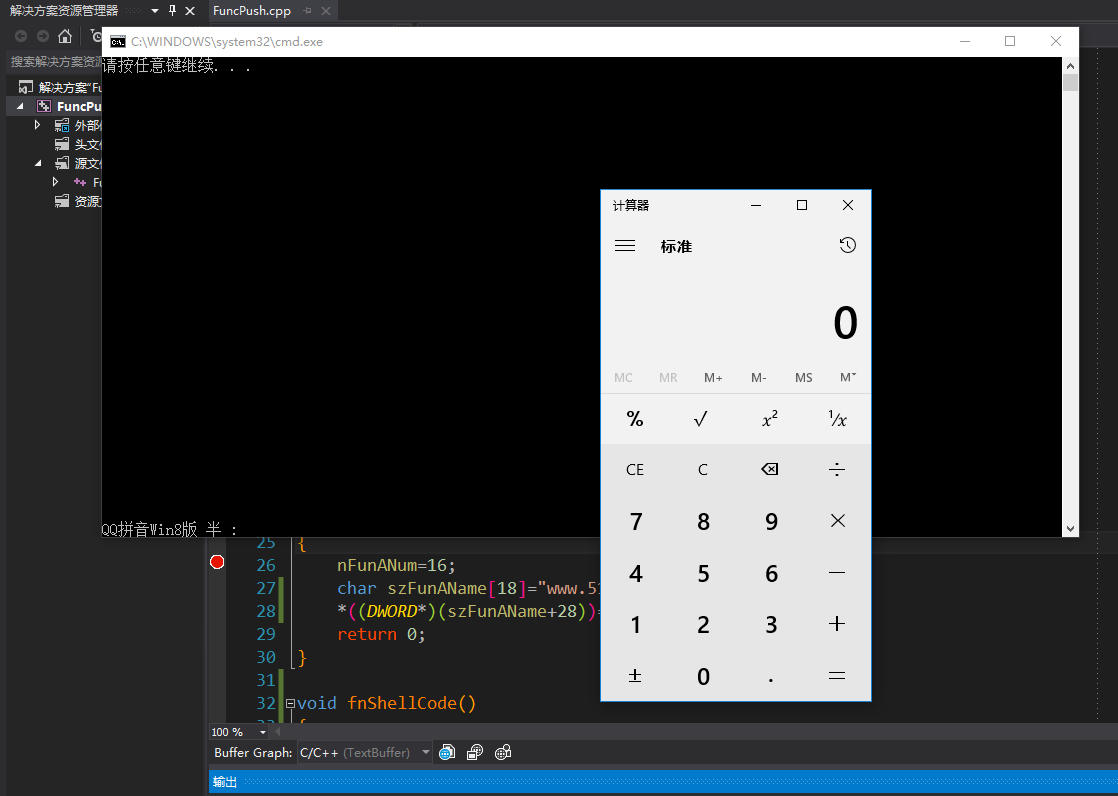1118x796 pixels.
Task: Click the C clear button in Calculator
Action: tap(702, 469)
